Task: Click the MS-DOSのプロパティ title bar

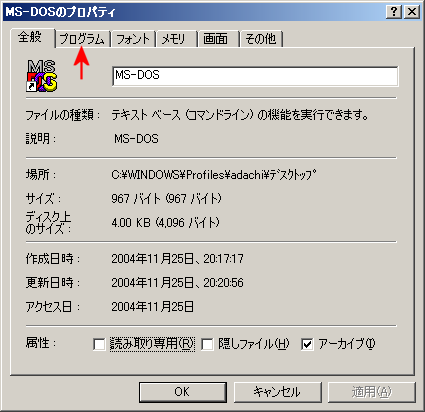Action: pos(193,12)
